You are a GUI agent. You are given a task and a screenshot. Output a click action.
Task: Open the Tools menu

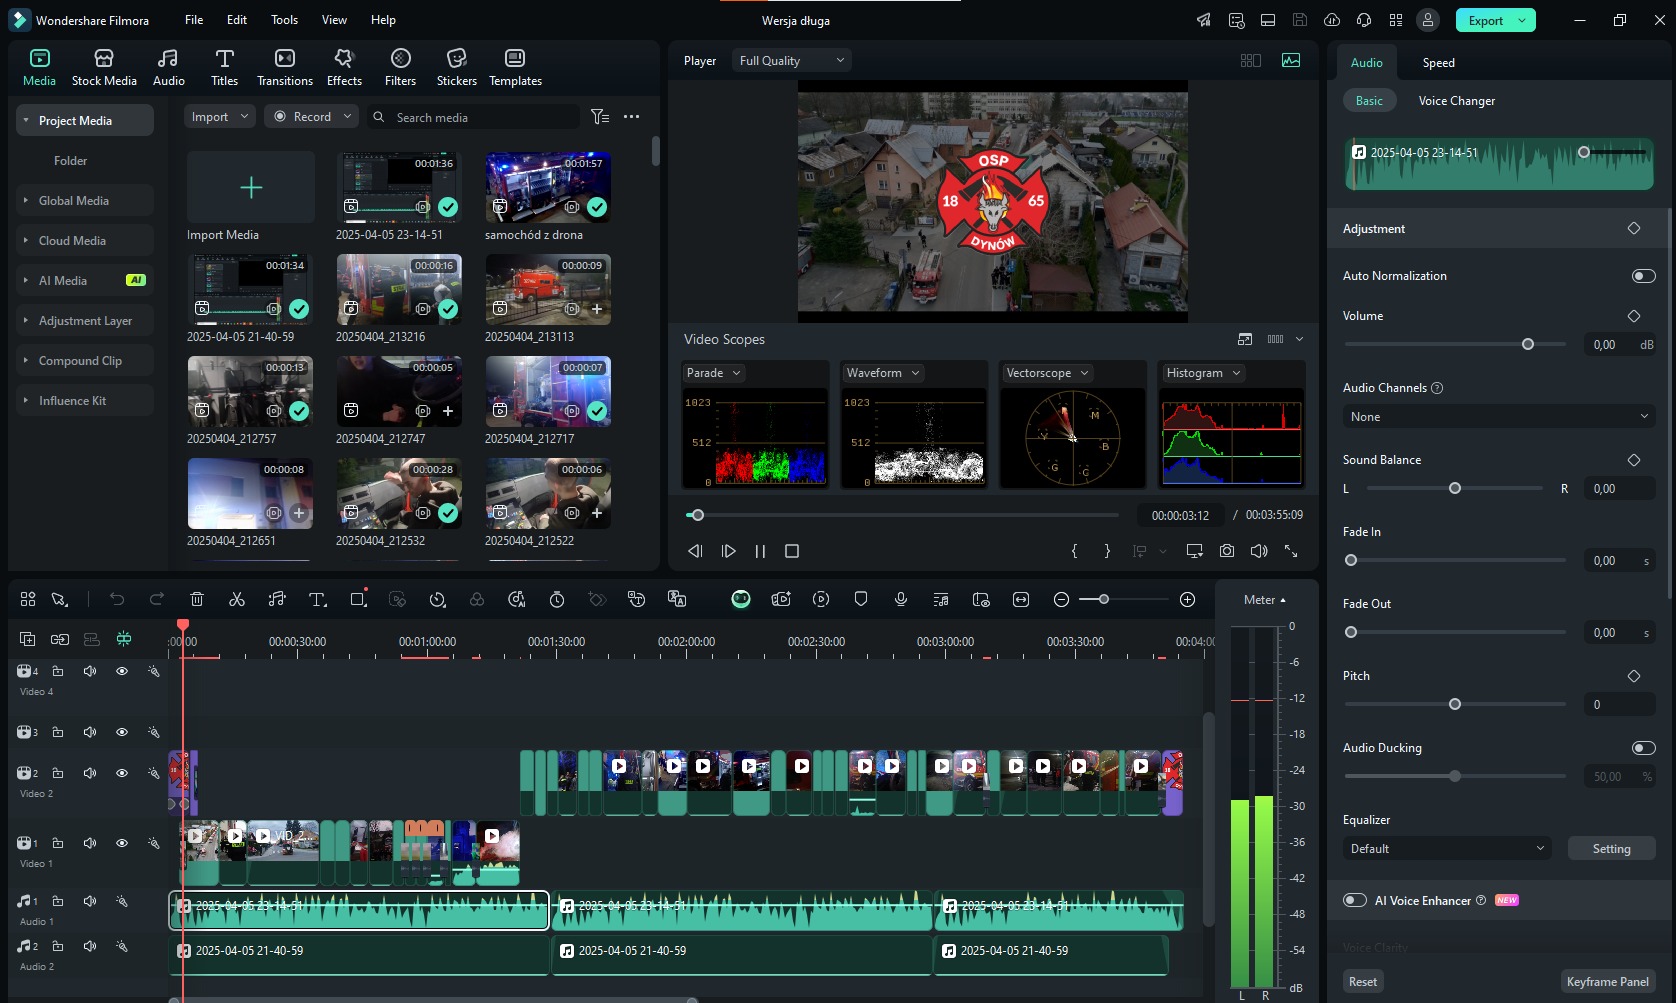(284, 20)
